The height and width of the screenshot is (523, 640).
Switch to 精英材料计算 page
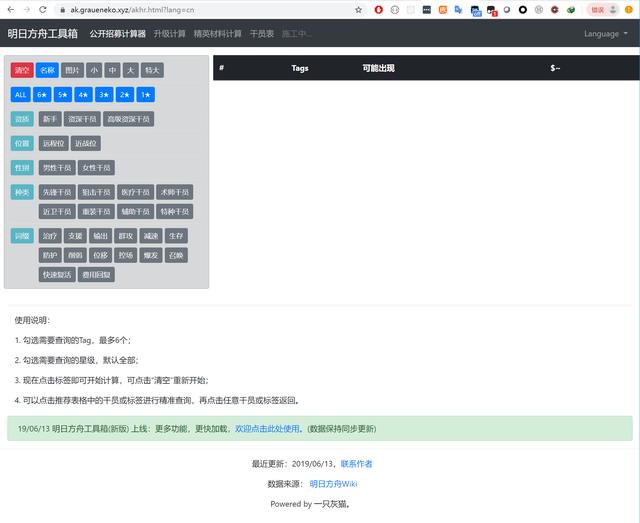tap(217, 33)
